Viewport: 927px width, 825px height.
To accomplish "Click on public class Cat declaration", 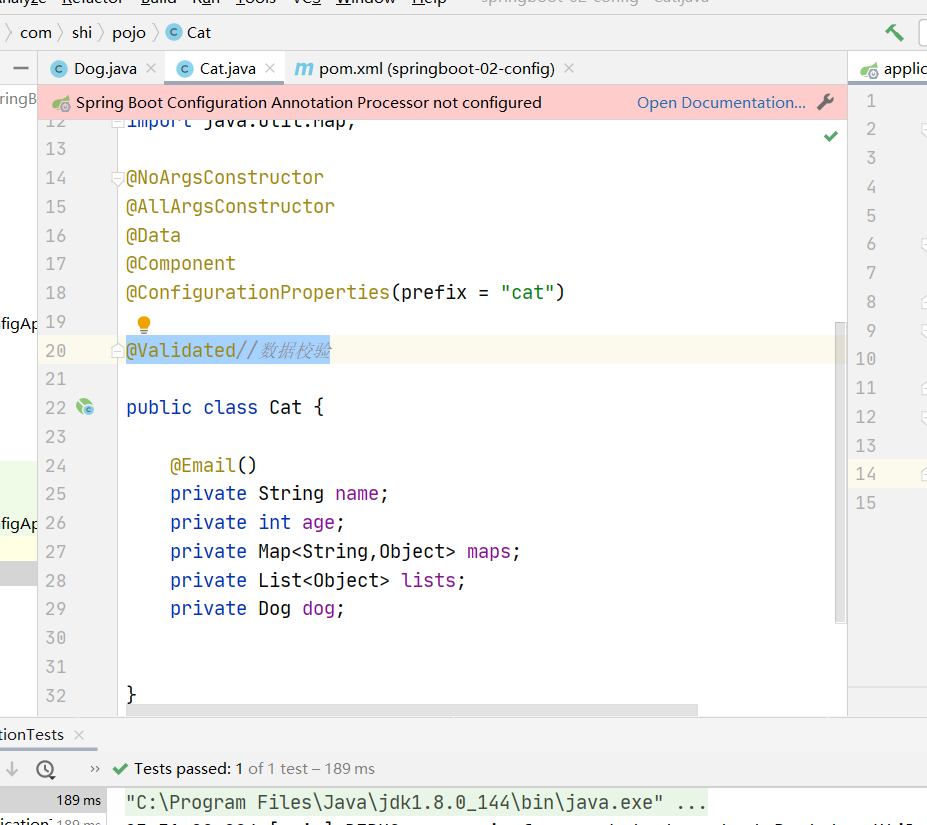I will 225,407.
